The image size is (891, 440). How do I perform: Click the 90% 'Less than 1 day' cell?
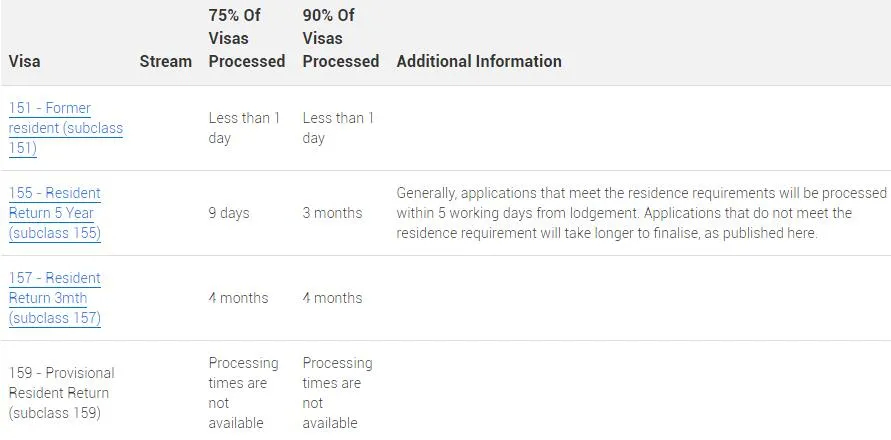click(x=338, y=128)
